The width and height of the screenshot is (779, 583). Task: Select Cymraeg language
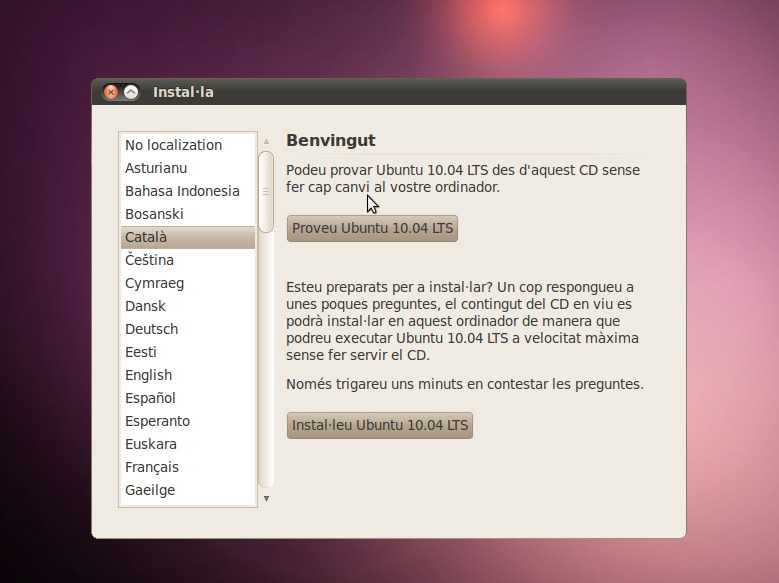pos(188,283)
